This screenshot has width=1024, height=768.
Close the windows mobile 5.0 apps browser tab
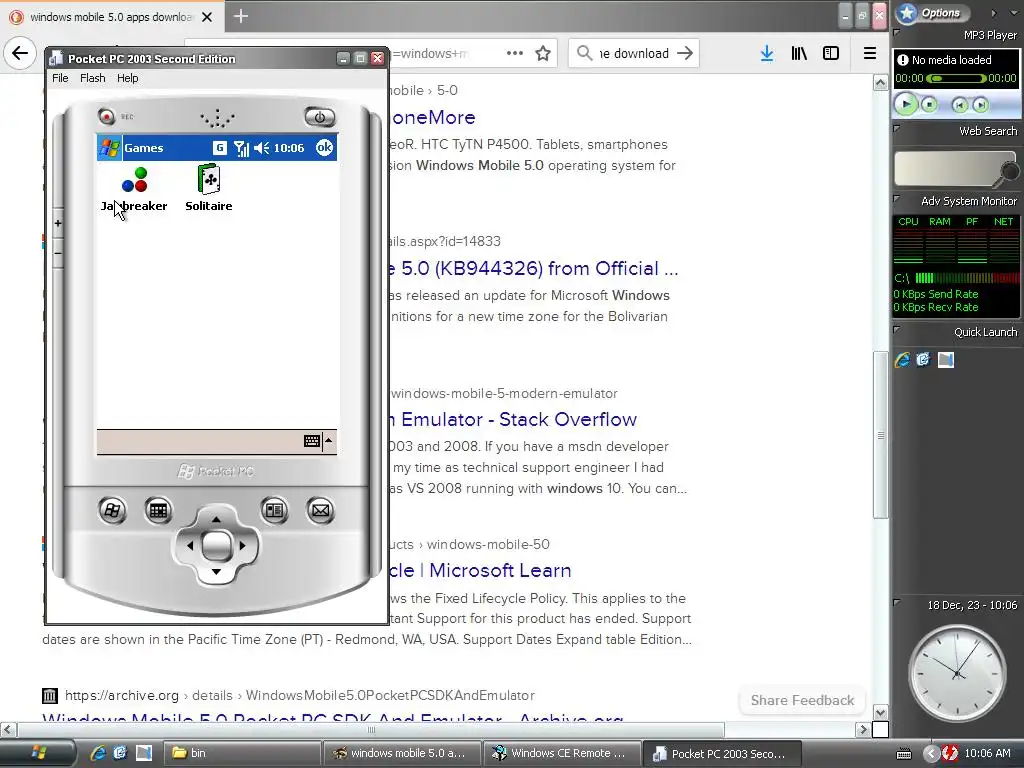pos(207,17)
